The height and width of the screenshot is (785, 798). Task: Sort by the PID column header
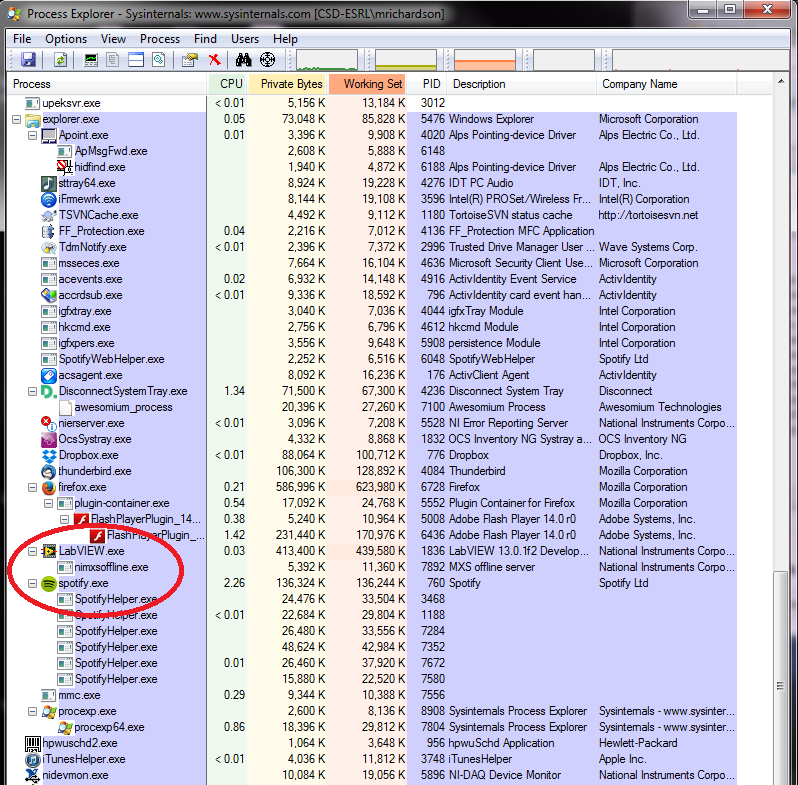428,84
